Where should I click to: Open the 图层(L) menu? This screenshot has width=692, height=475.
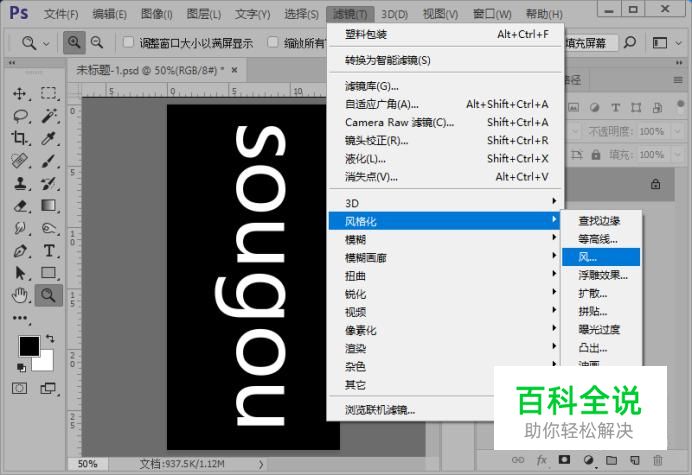click(203, 14)
